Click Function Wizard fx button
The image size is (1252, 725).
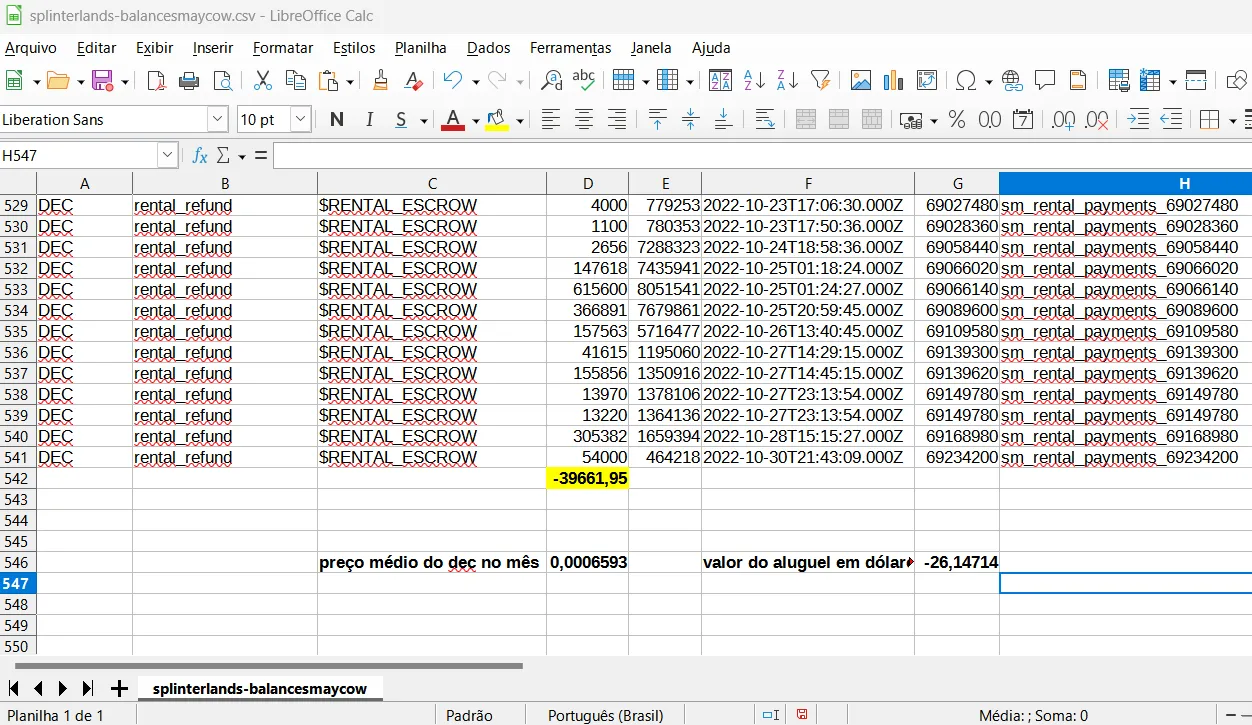[x=200, y=155]
